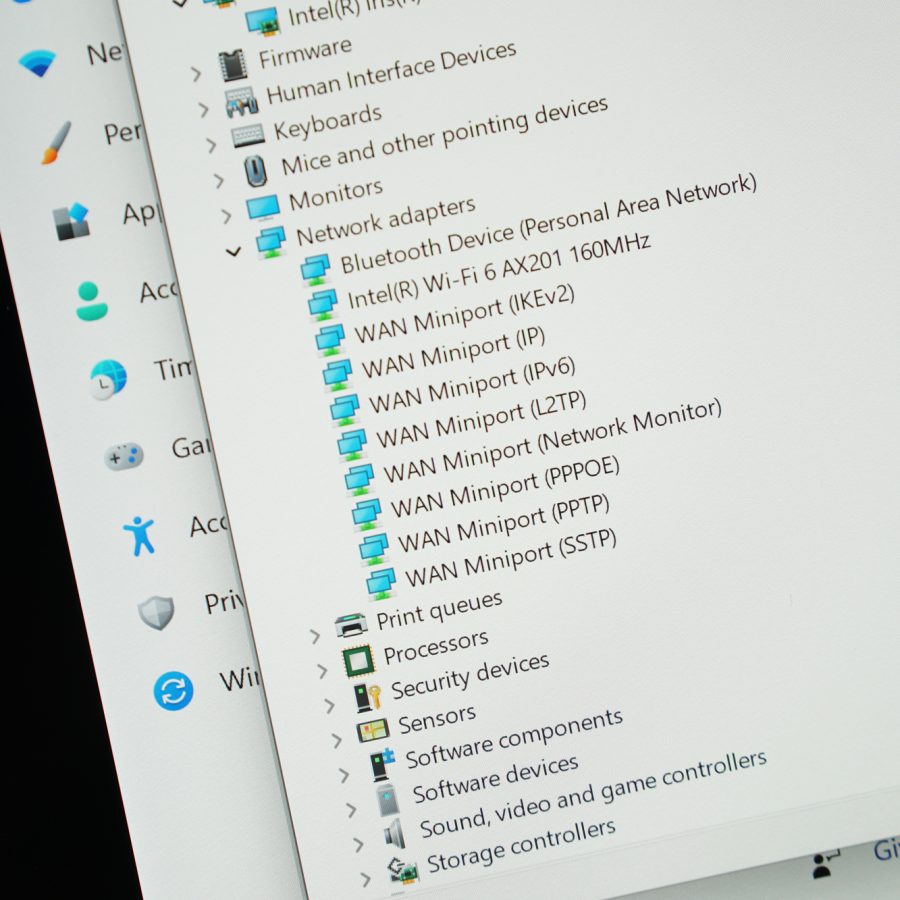Click the WAN Miniport (SSTP) icon

[381, 583]
